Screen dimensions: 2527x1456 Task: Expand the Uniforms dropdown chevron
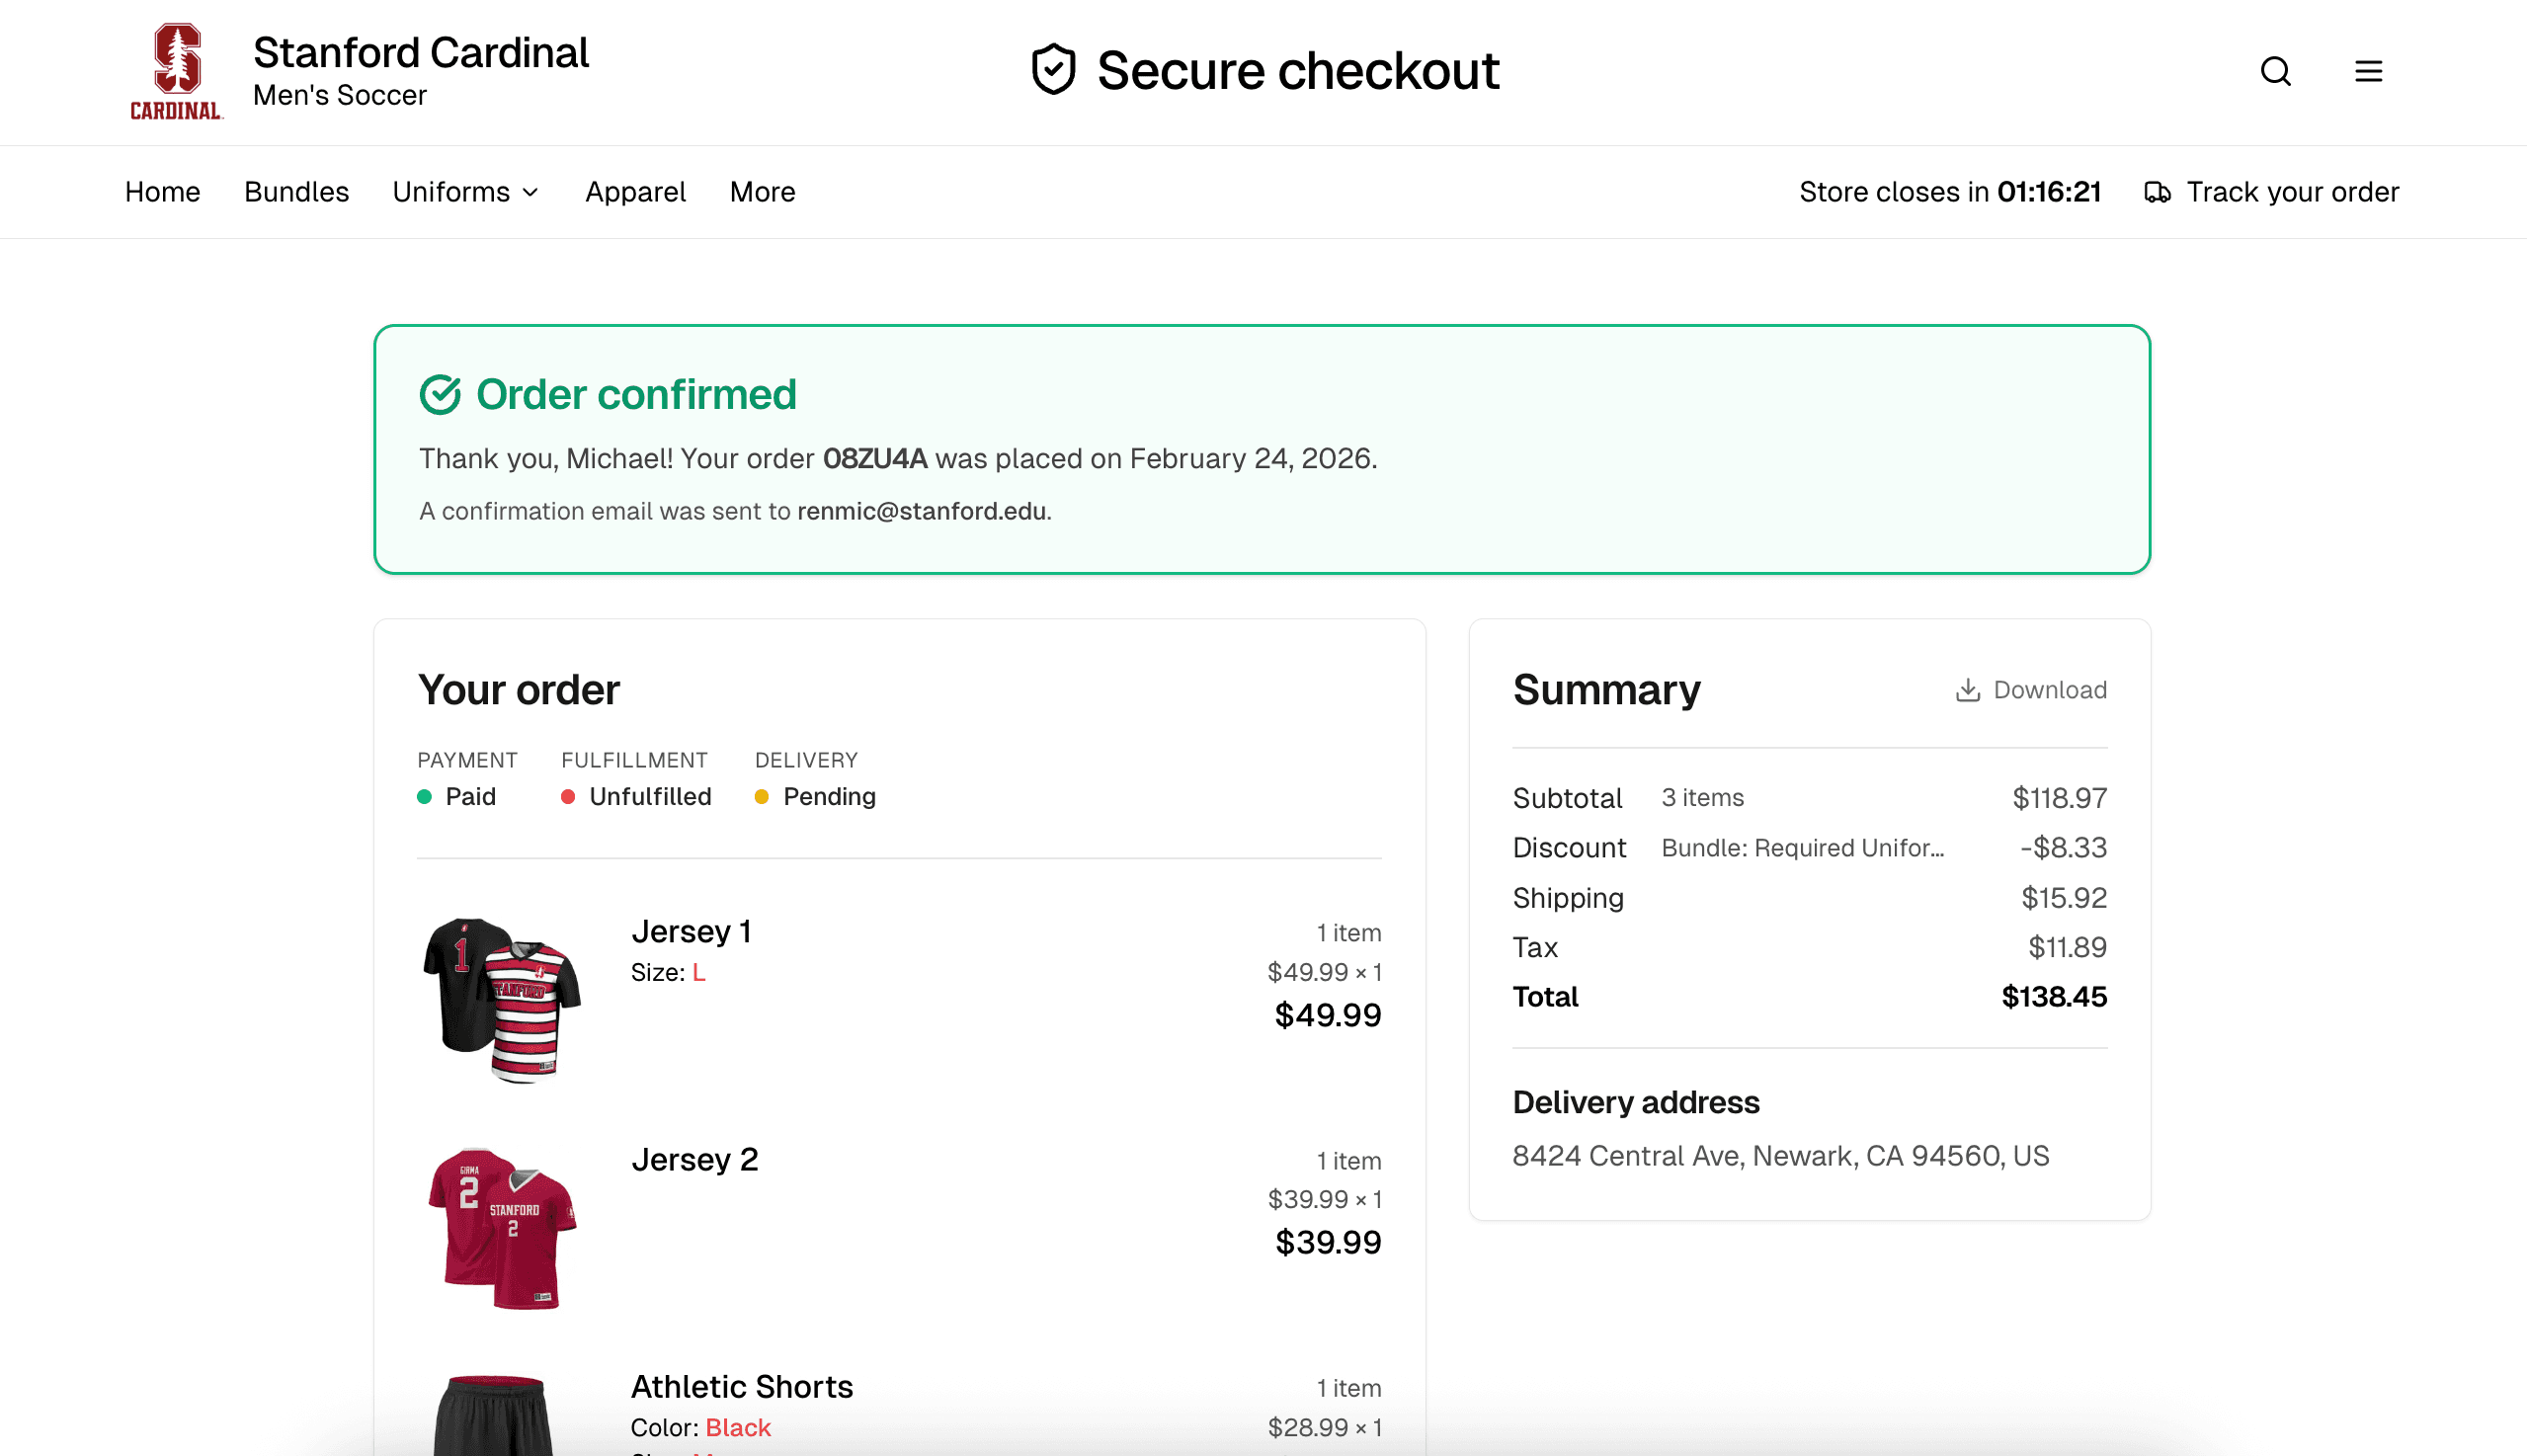click(x=531, y=192)
